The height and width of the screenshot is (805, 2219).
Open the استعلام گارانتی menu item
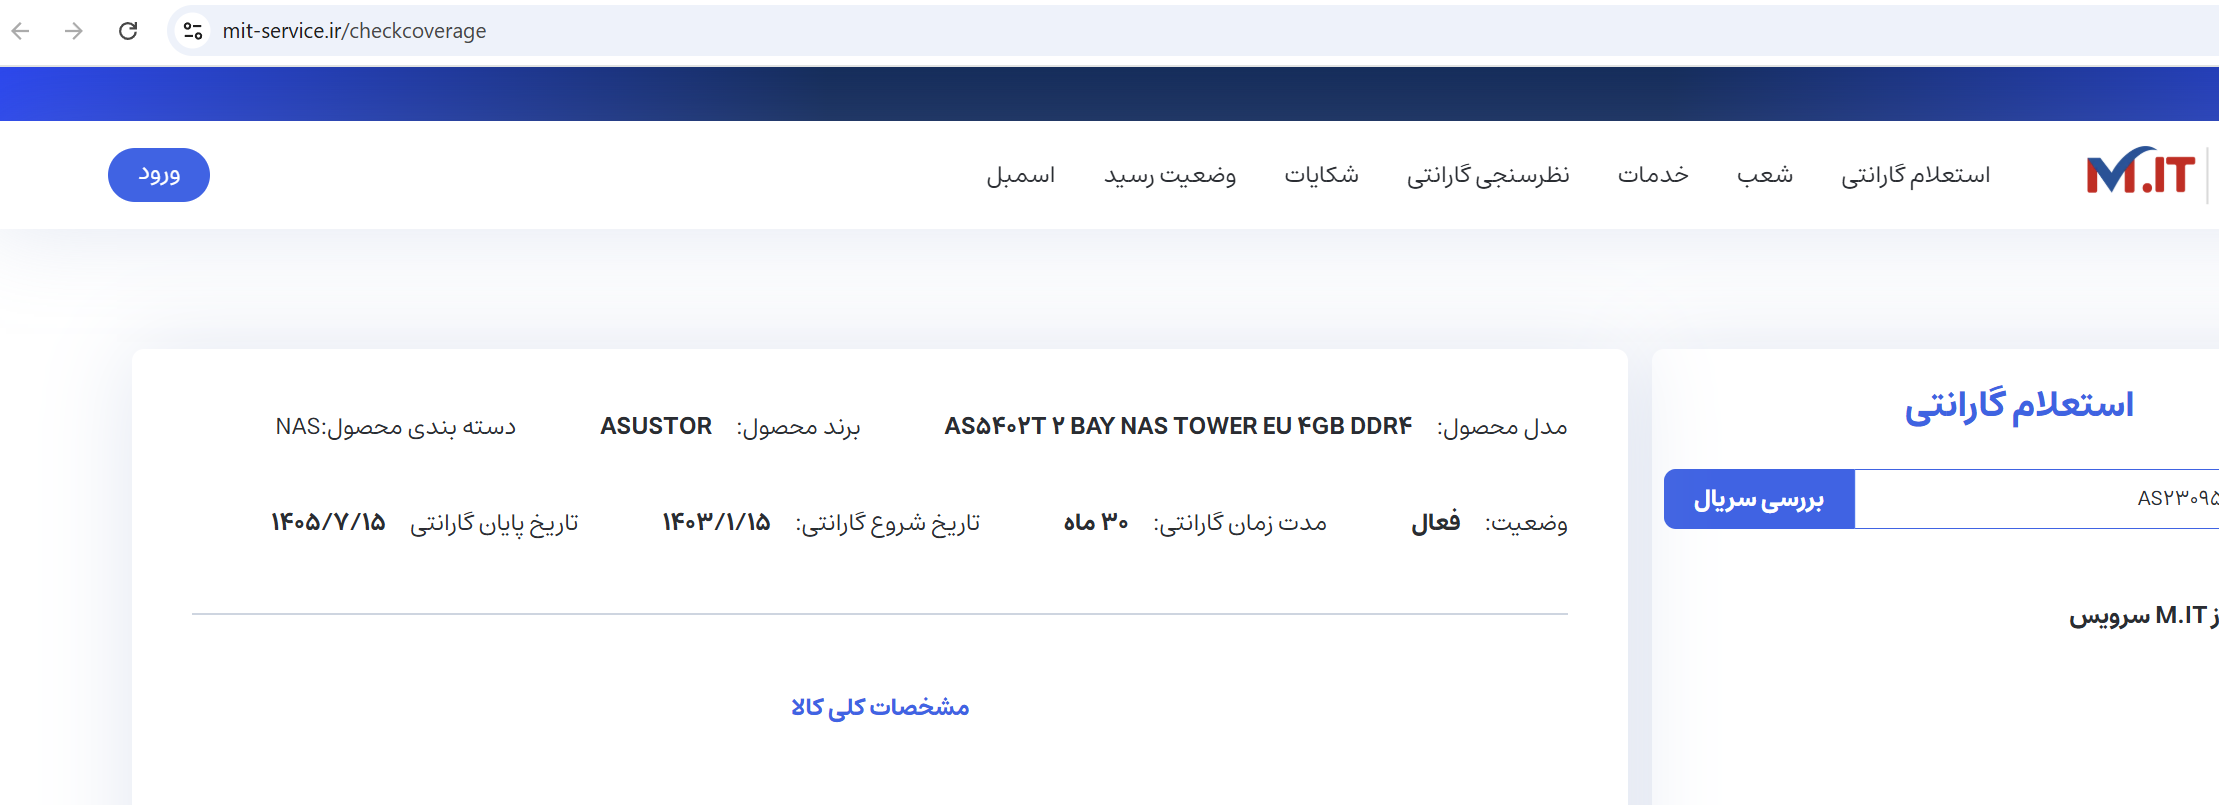(1915, 175)
